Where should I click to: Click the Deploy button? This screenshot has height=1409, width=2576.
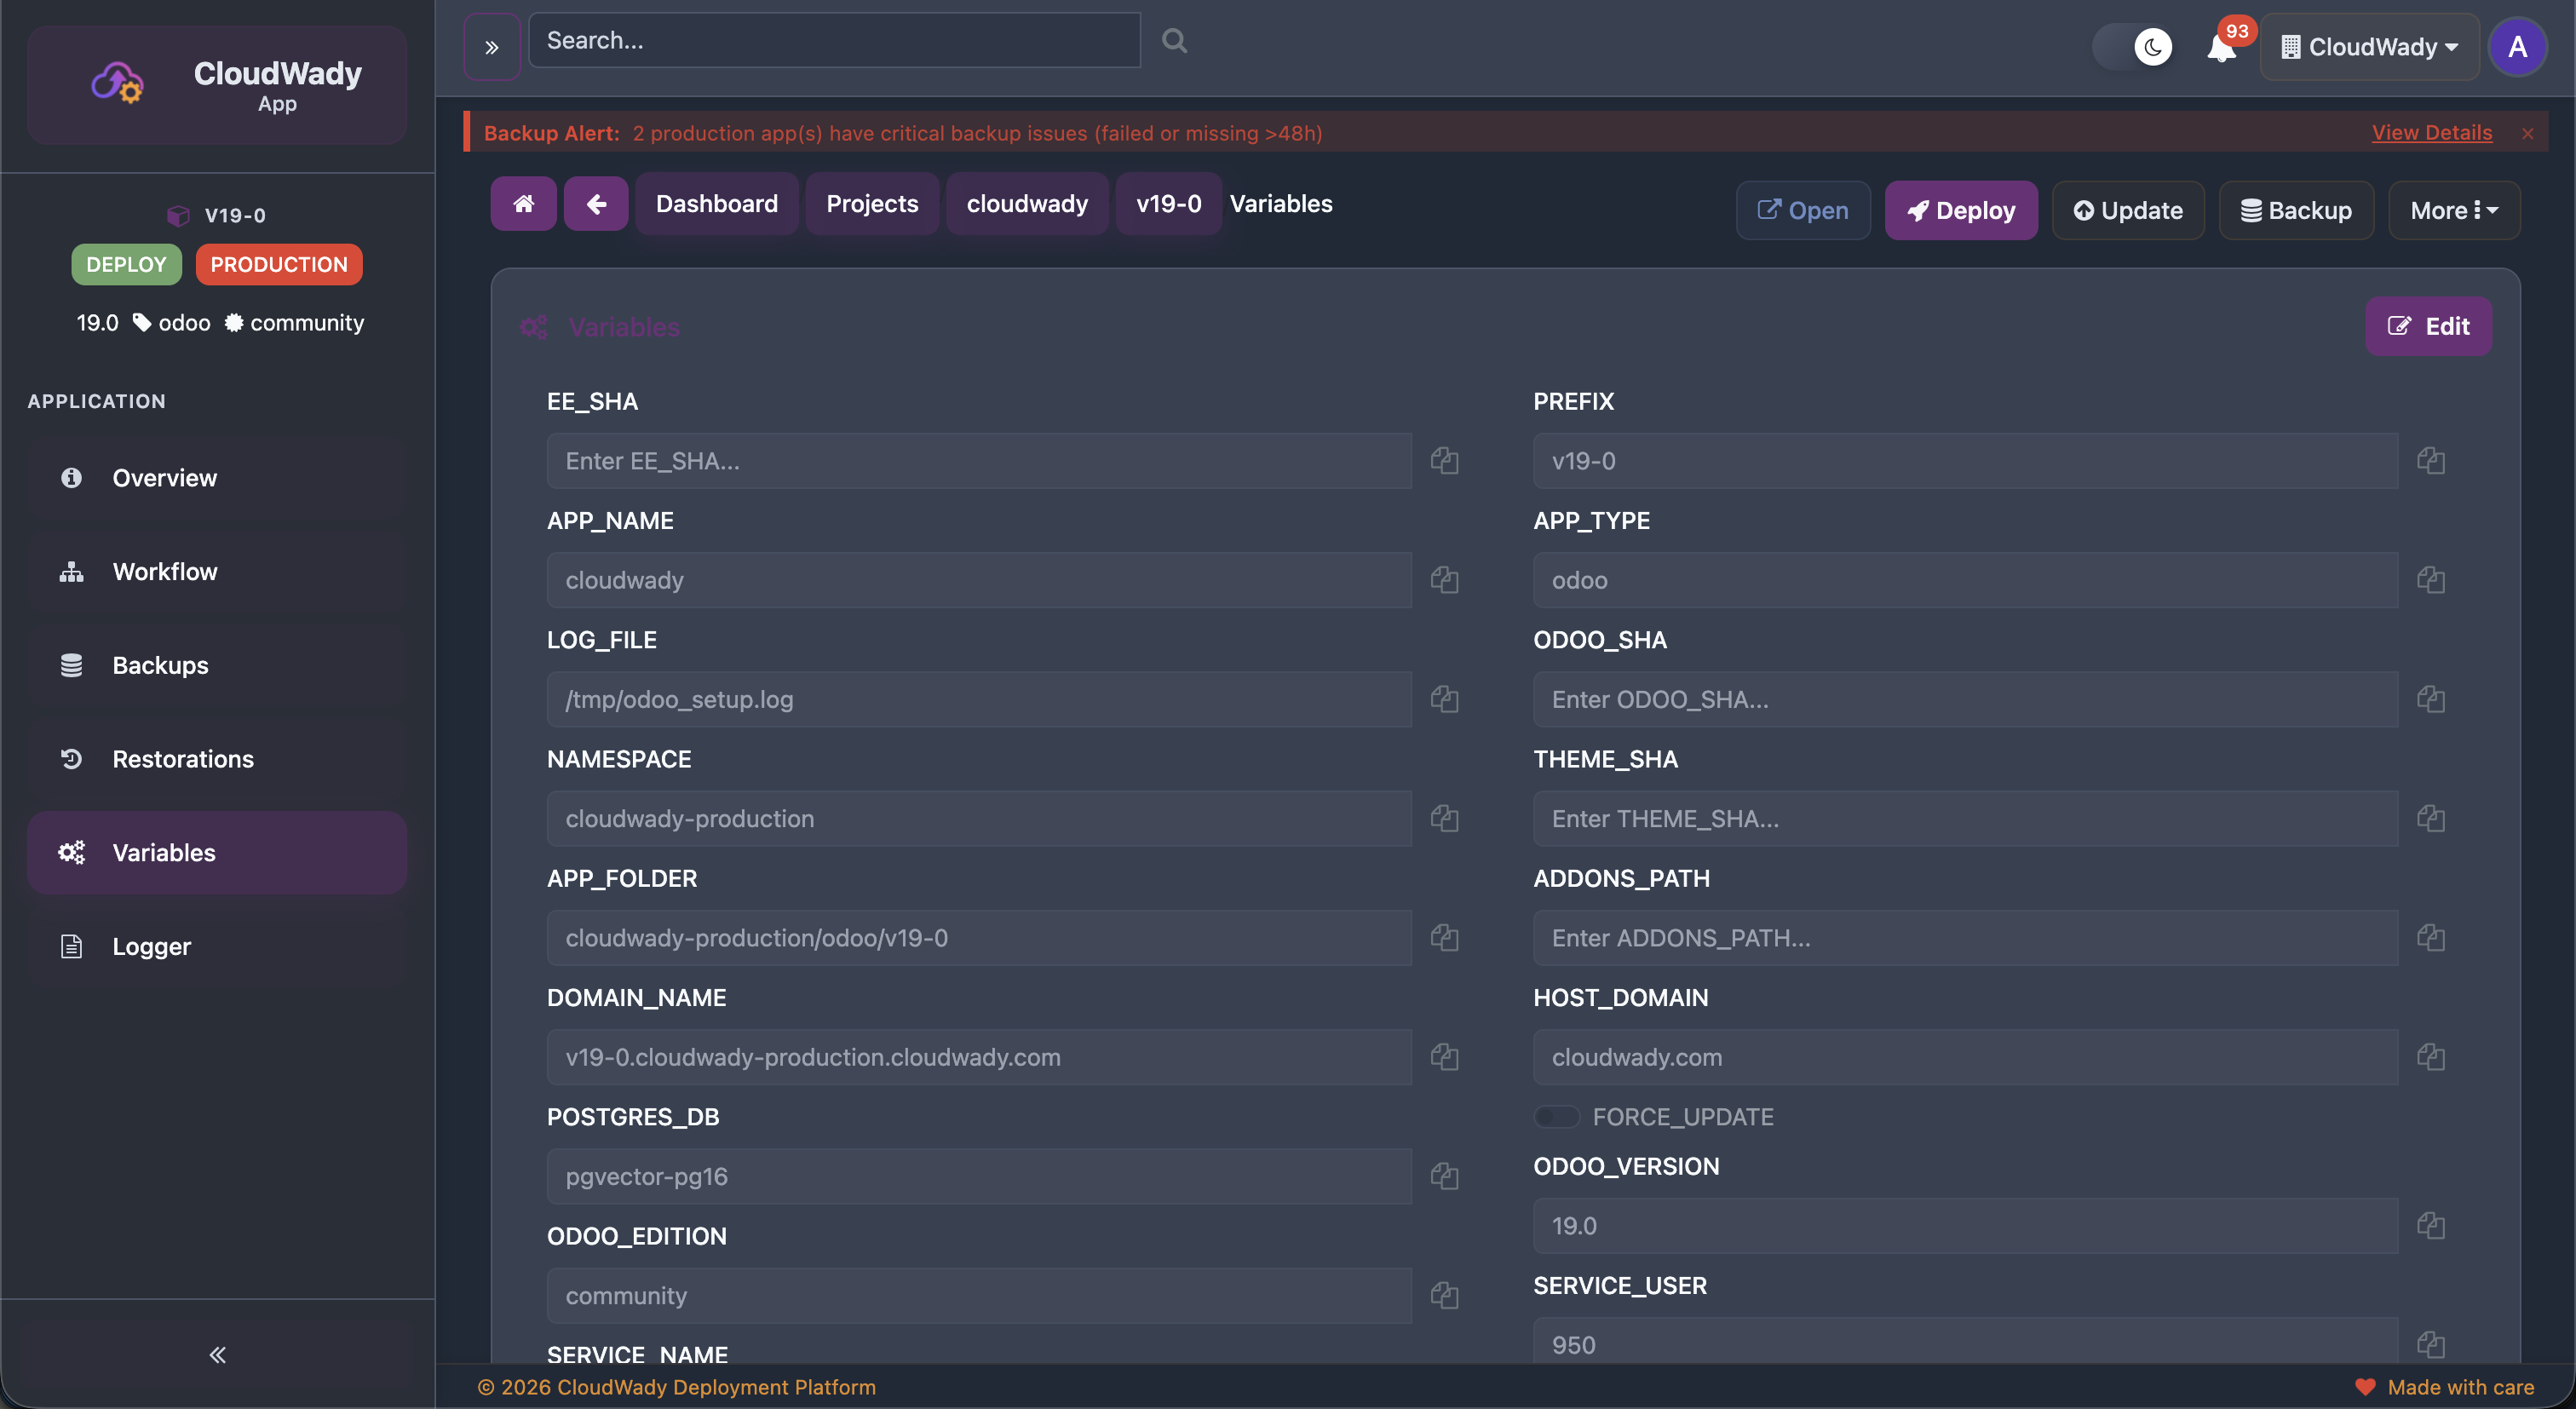(1960, 210)
